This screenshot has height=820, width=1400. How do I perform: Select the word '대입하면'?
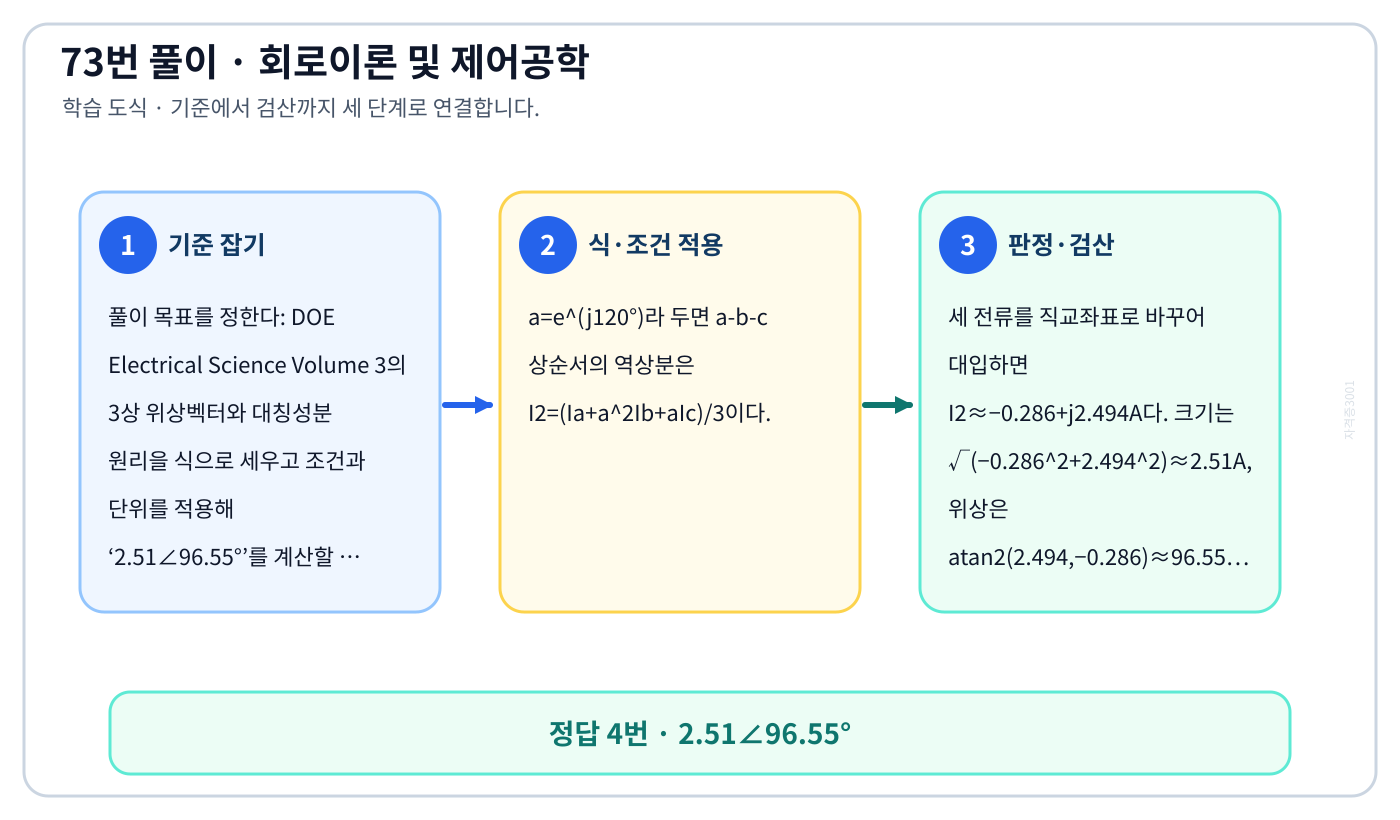point(988,365)
